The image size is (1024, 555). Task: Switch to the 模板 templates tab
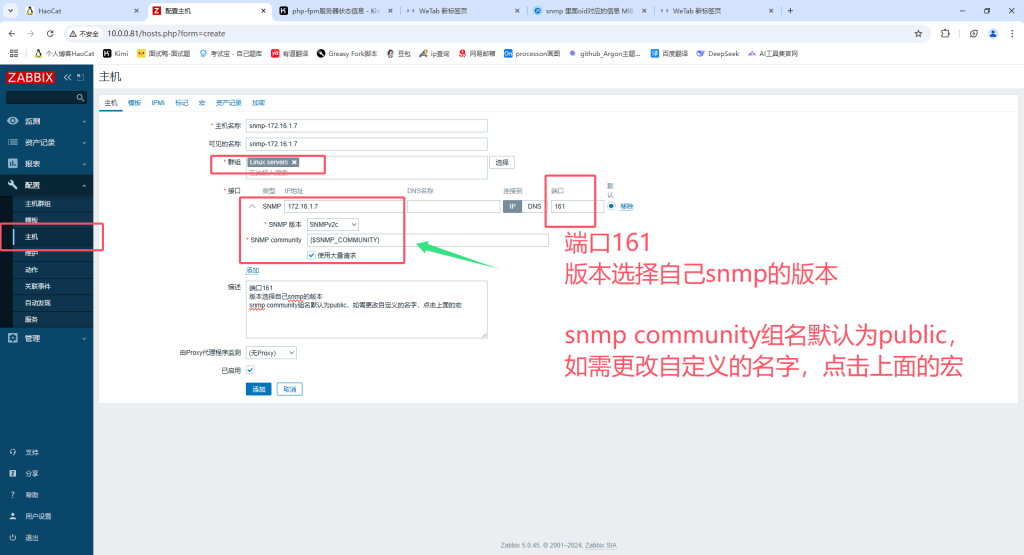pos(134,103)
